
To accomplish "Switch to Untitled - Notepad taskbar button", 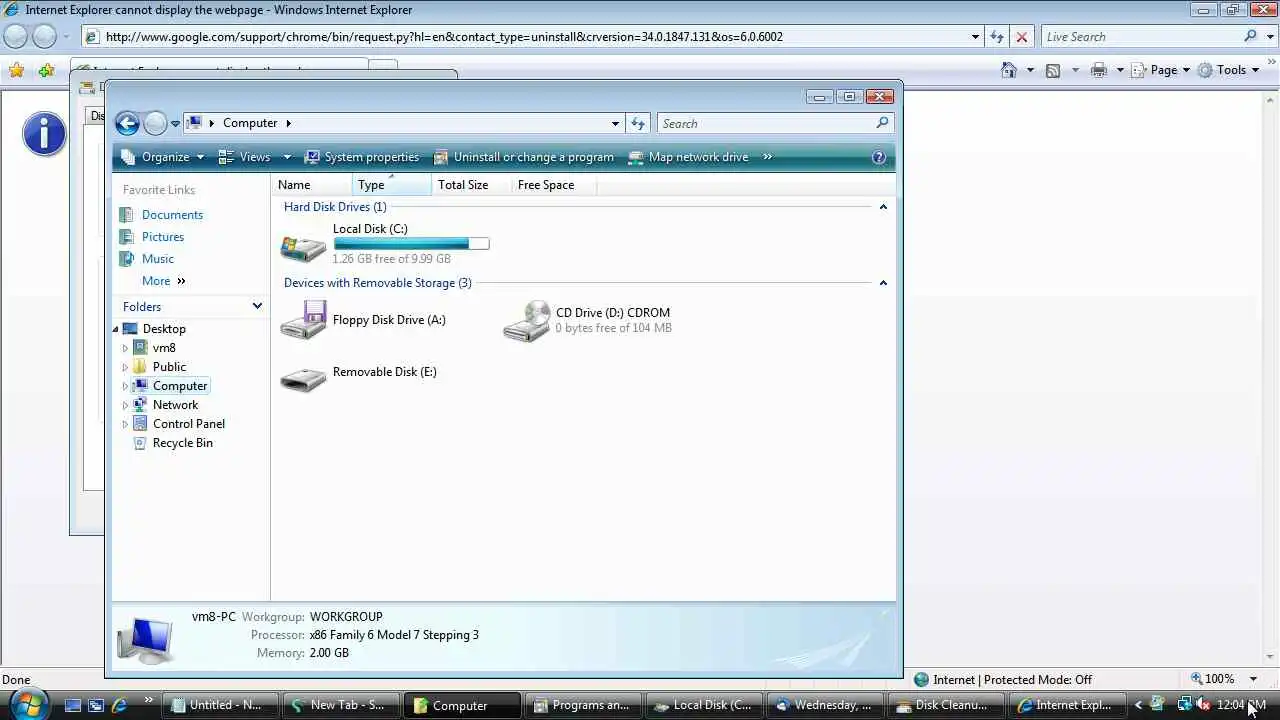I will pos(218,705).
